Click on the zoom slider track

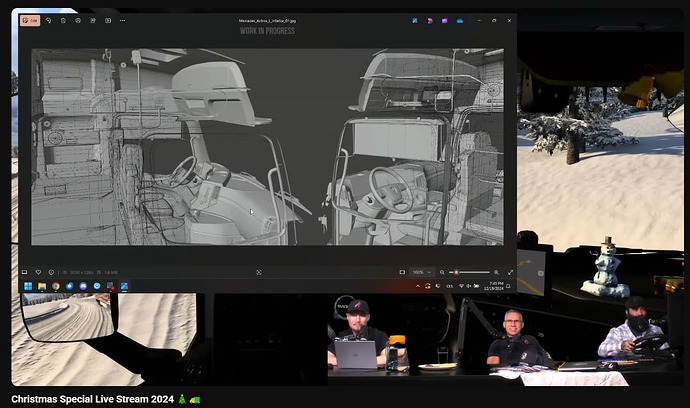coord(472,272)
